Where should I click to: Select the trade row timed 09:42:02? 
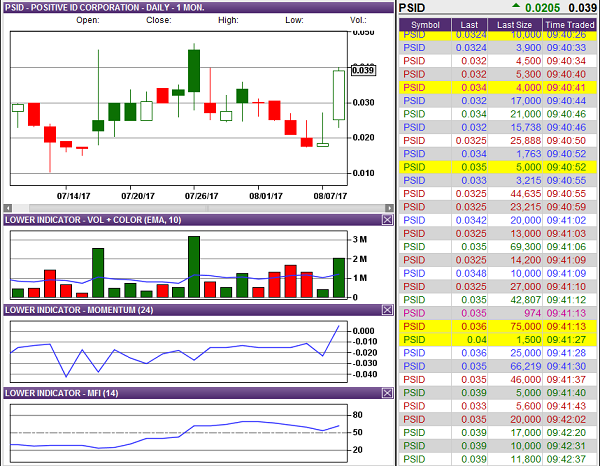point(497,419)
